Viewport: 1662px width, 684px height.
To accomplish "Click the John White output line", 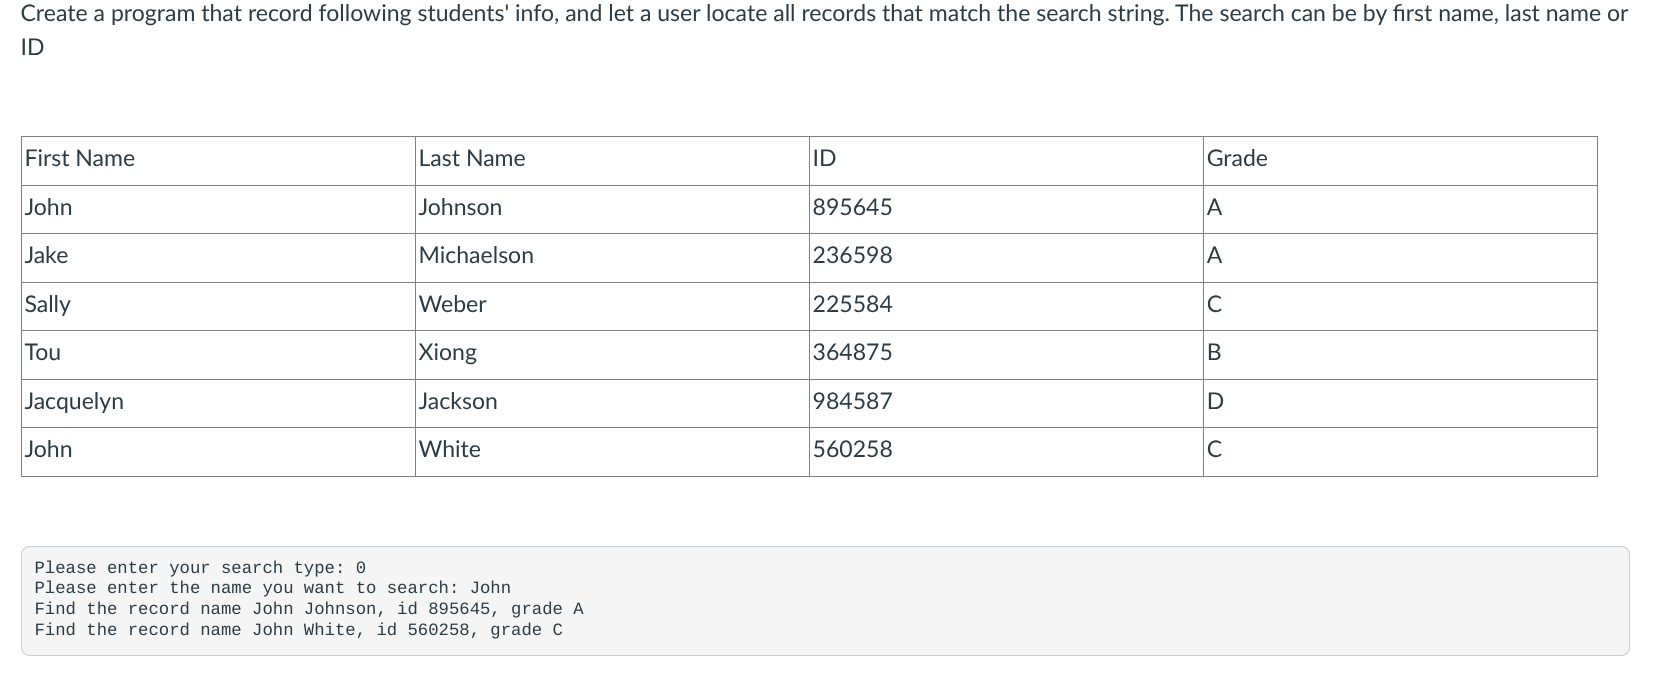I will 298,630.
